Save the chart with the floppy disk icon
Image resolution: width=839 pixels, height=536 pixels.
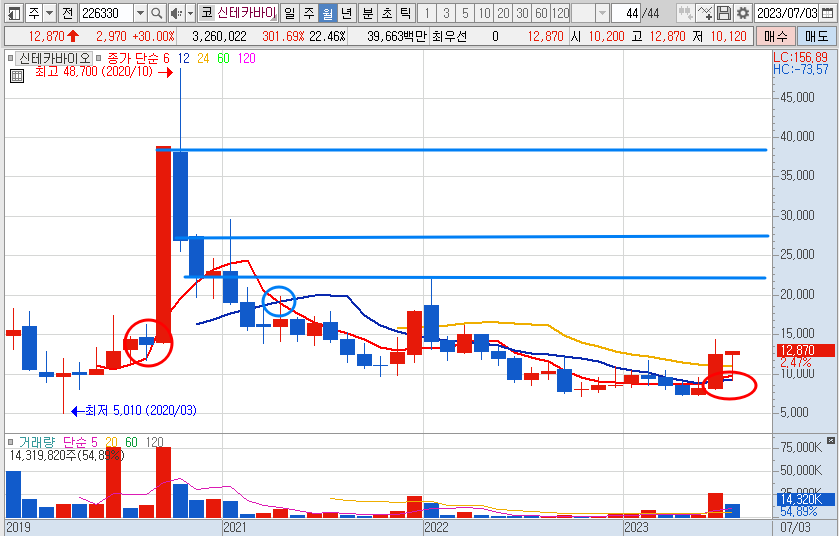click(723, 13)
